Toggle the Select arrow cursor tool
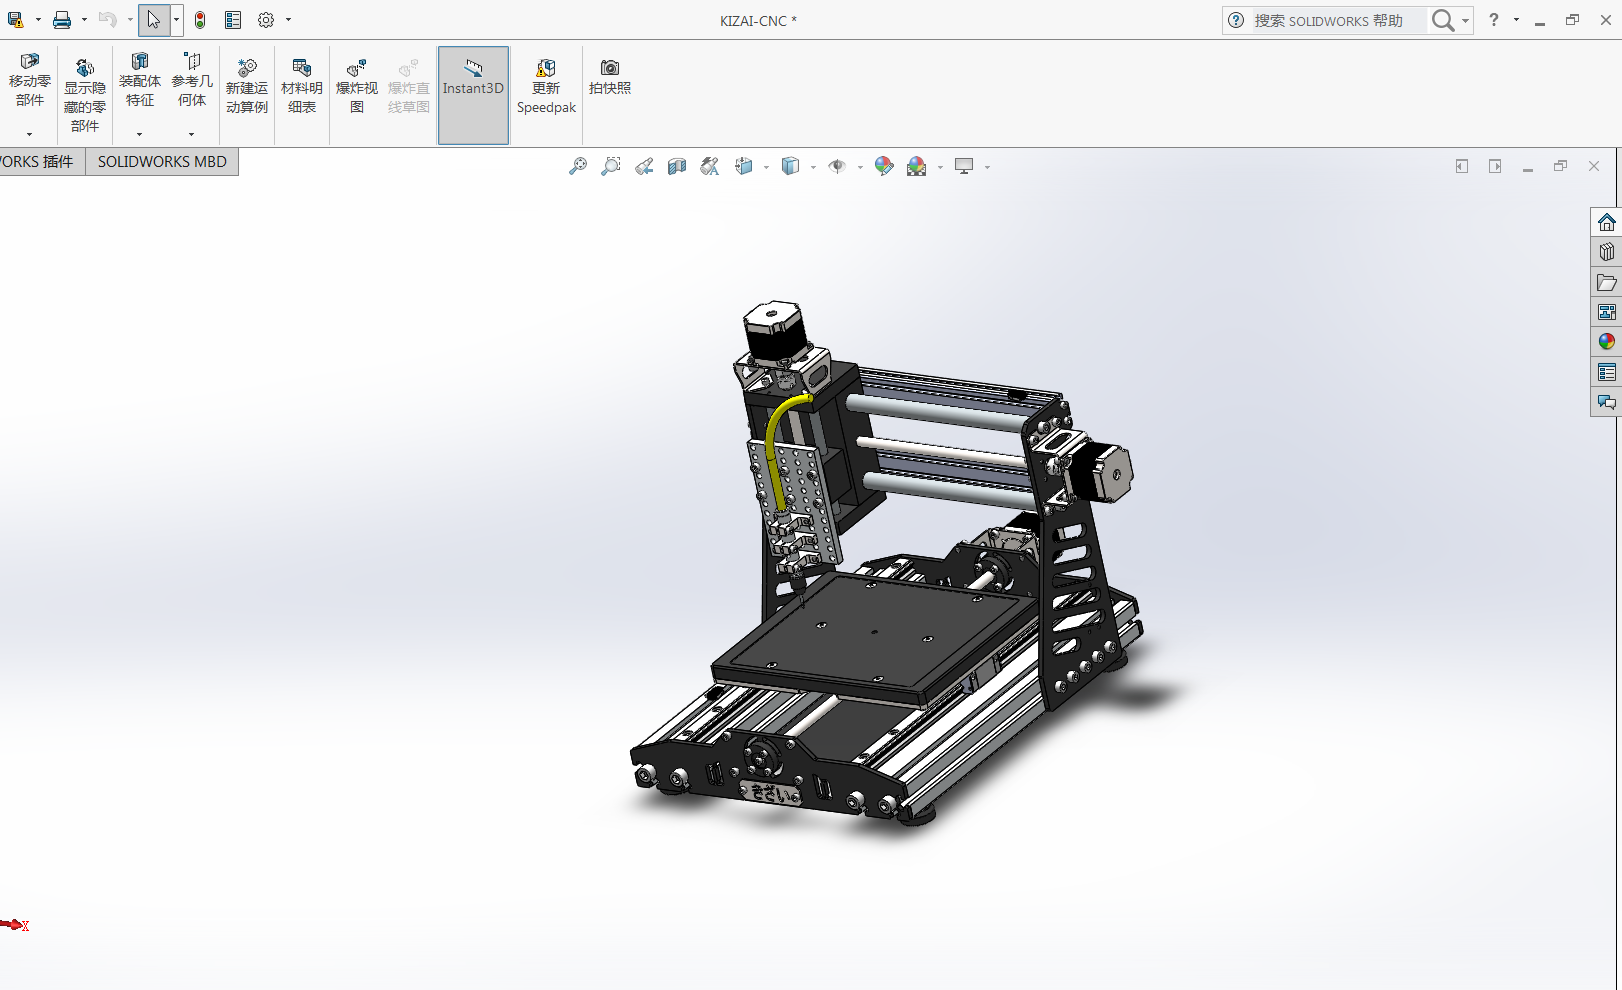The height and width of the screenshot is (990, 1622). [x=153, y=20]
